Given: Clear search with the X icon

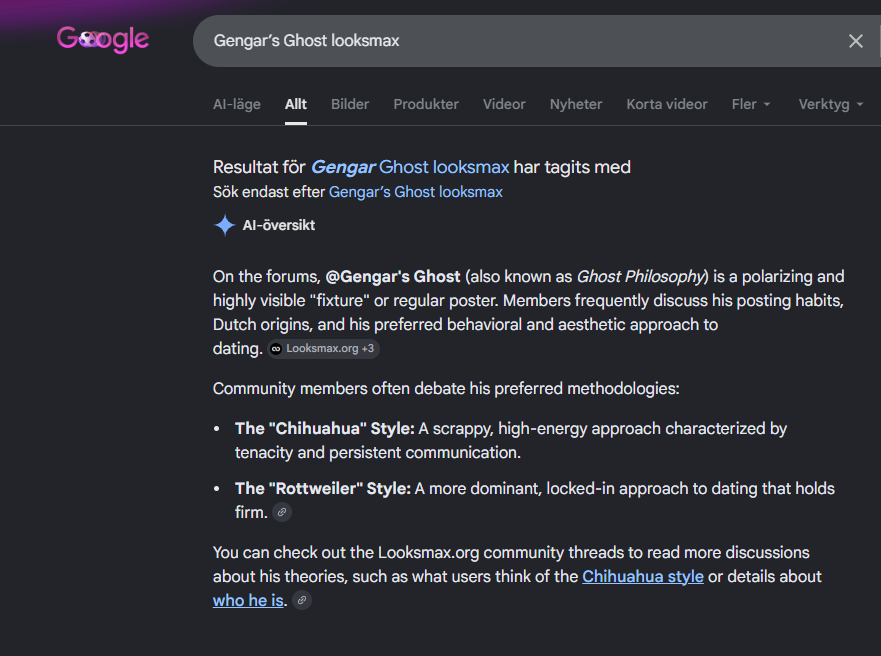Looking at the screenshot, I should click(x=855, y=41).
